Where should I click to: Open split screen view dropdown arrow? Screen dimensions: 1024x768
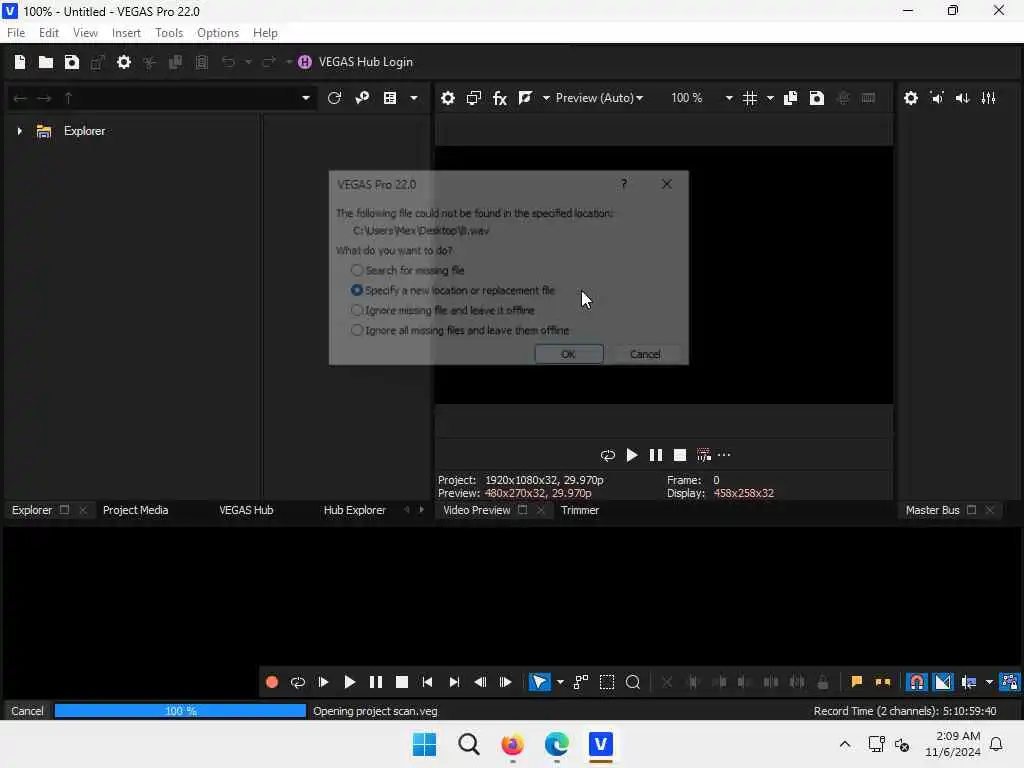546,98
